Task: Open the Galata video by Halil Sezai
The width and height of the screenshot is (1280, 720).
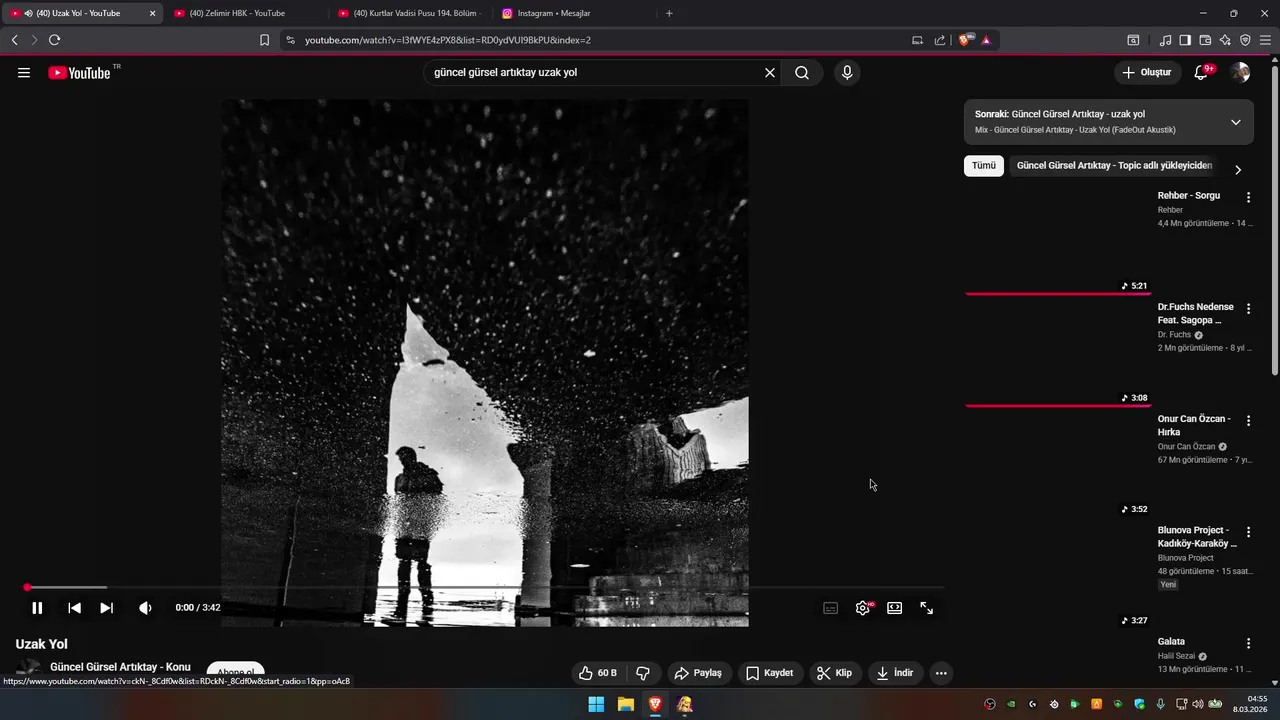Action: click(x=1171, y=642)
